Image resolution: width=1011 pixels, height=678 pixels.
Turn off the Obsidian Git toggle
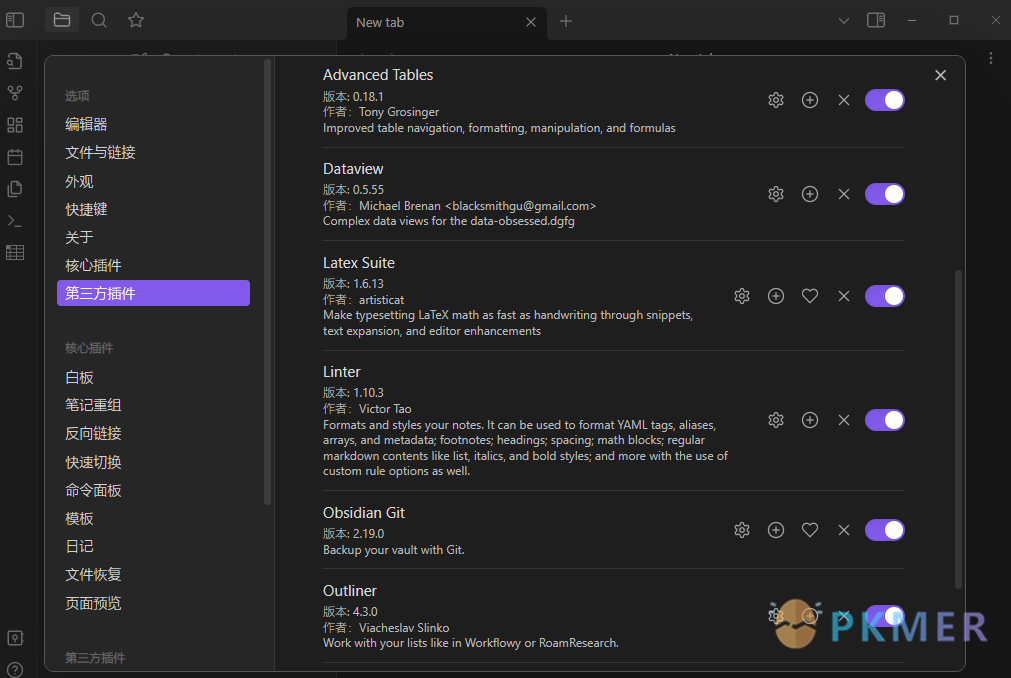point(885,530)
